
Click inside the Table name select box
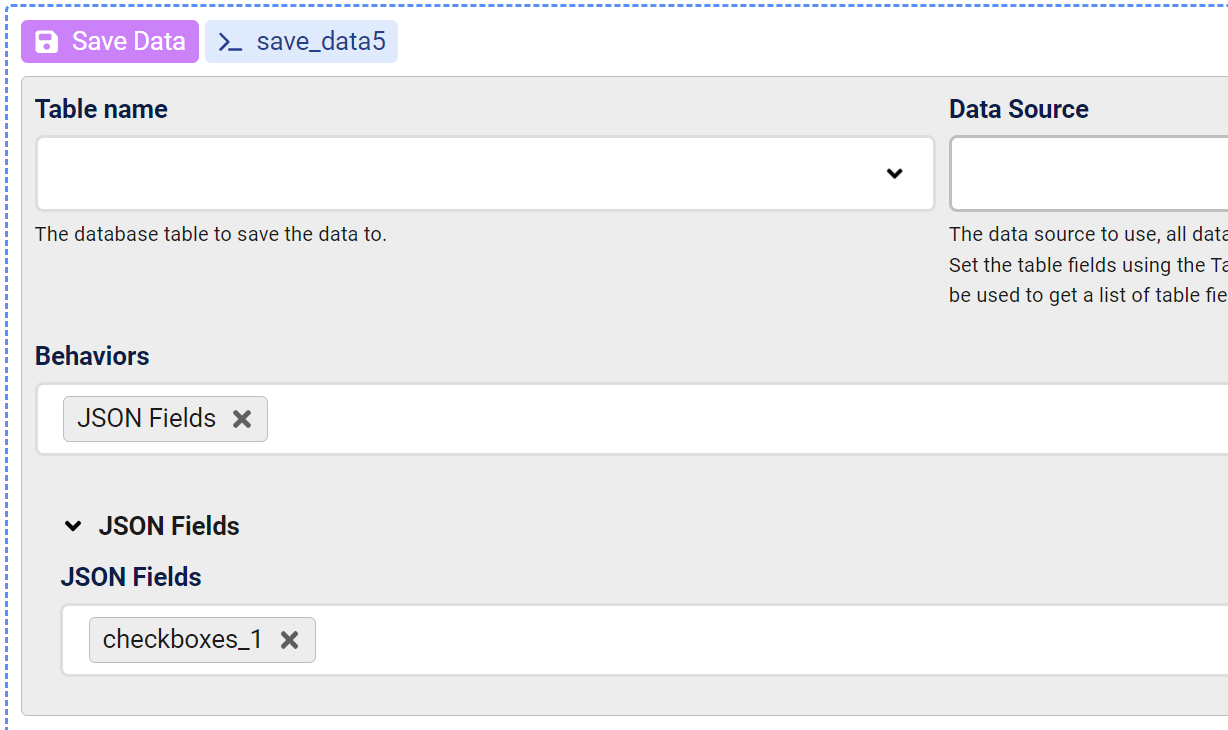click(450, 174)
